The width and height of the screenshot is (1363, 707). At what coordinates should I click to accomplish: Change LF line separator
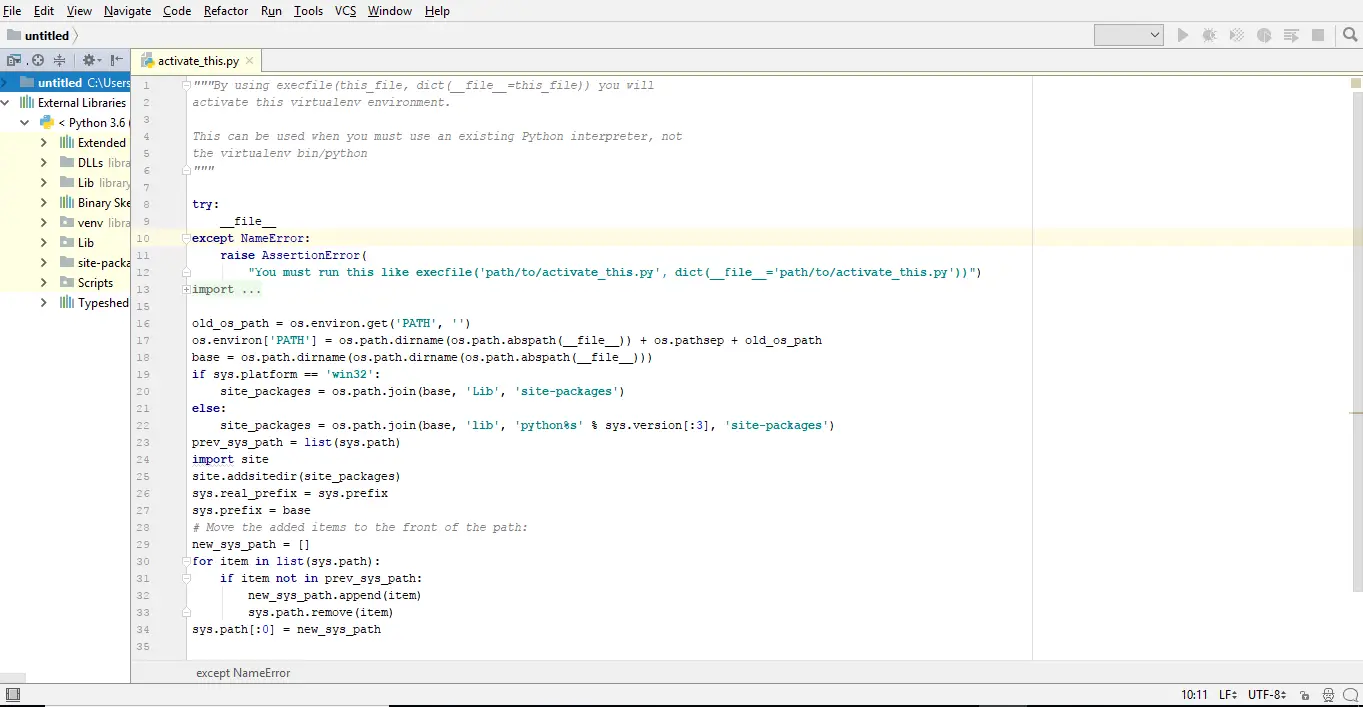point(1229,695)
